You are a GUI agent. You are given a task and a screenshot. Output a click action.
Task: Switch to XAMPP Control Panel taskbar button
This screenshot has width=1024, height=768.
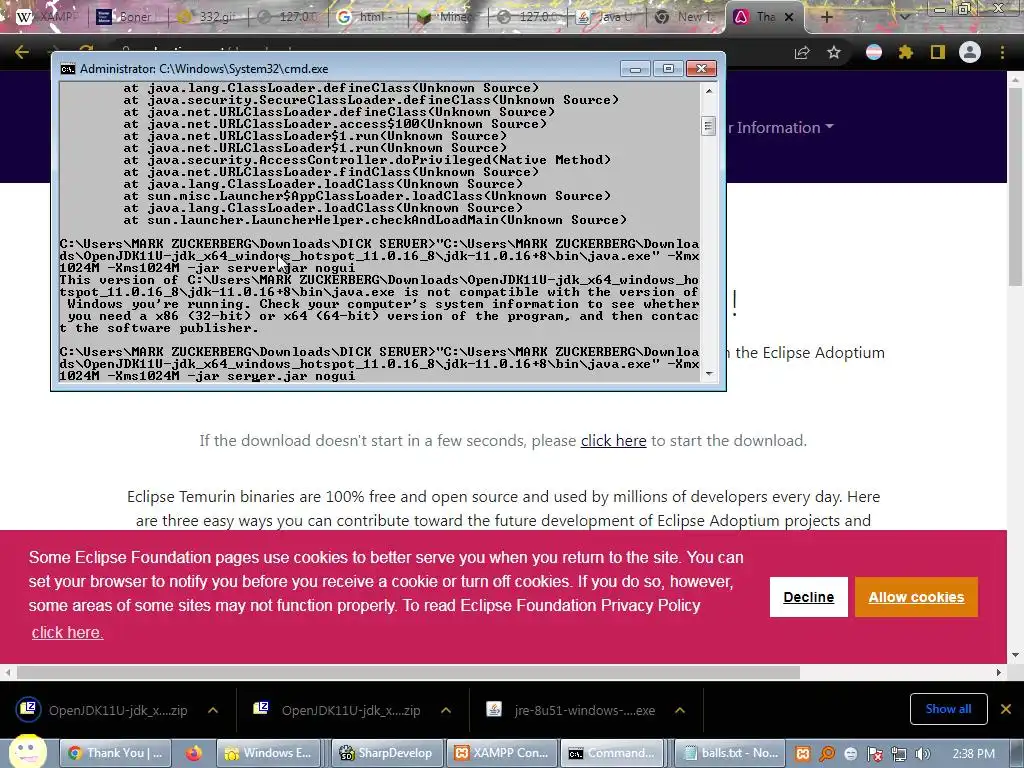[x=502, y=753]
